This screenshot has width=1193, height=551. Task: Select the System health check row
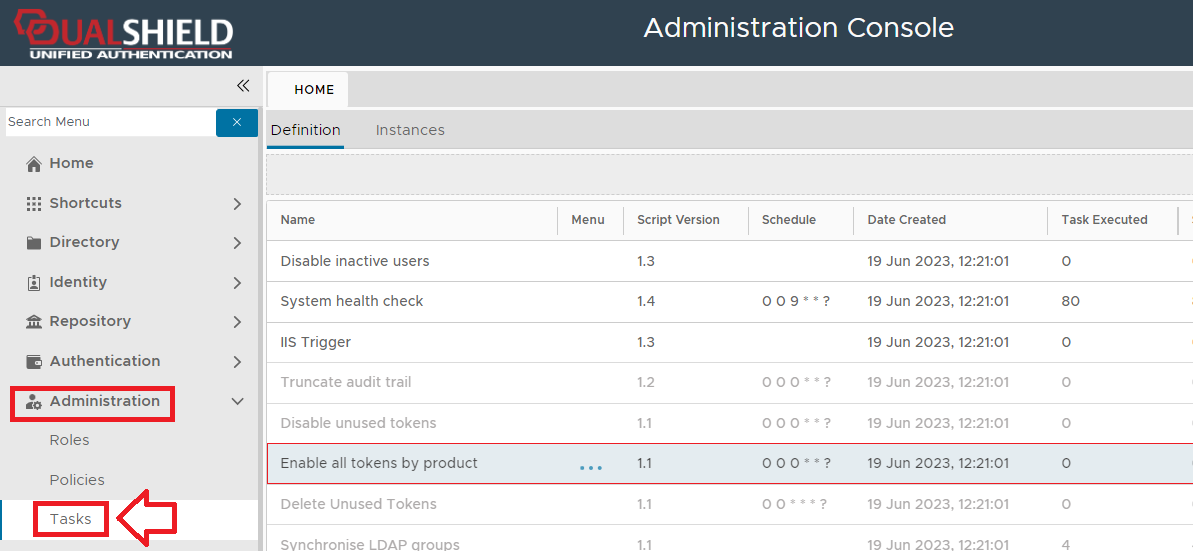(352, 301)
